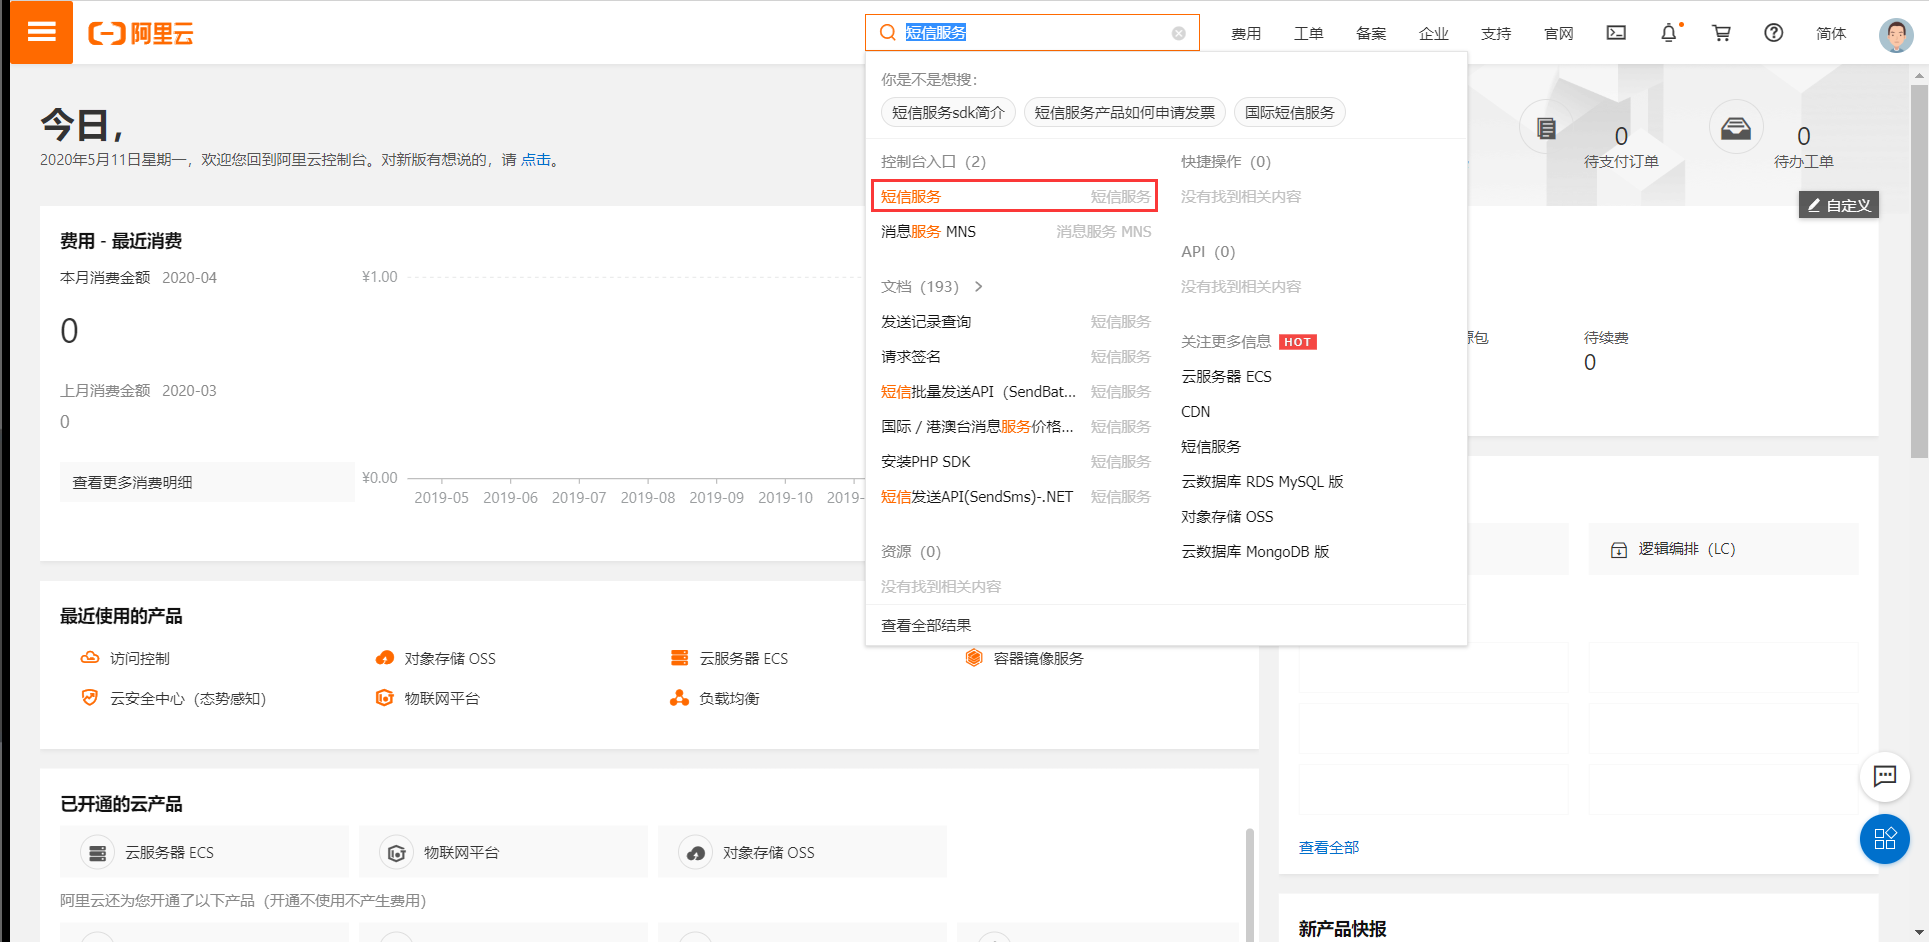Image resolution: width=1929 pixels, height=942 pixels.
Task: Open 消息服务 MNS console entry
Action: pos(1016,232)
